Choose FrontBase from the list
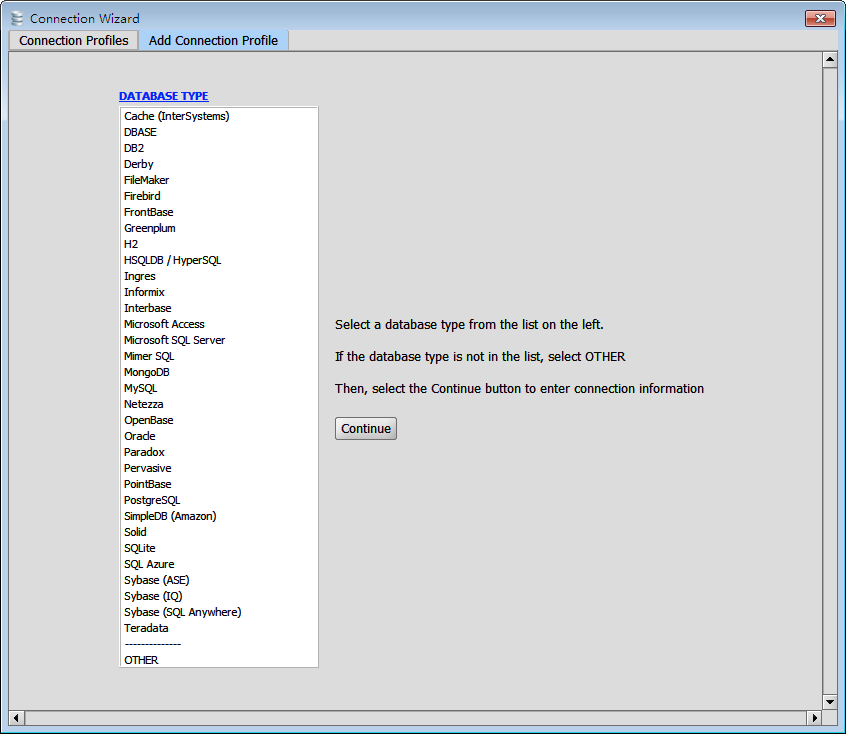Image resolution: width=846 pixels, height=734 pixels. (219, 212)
